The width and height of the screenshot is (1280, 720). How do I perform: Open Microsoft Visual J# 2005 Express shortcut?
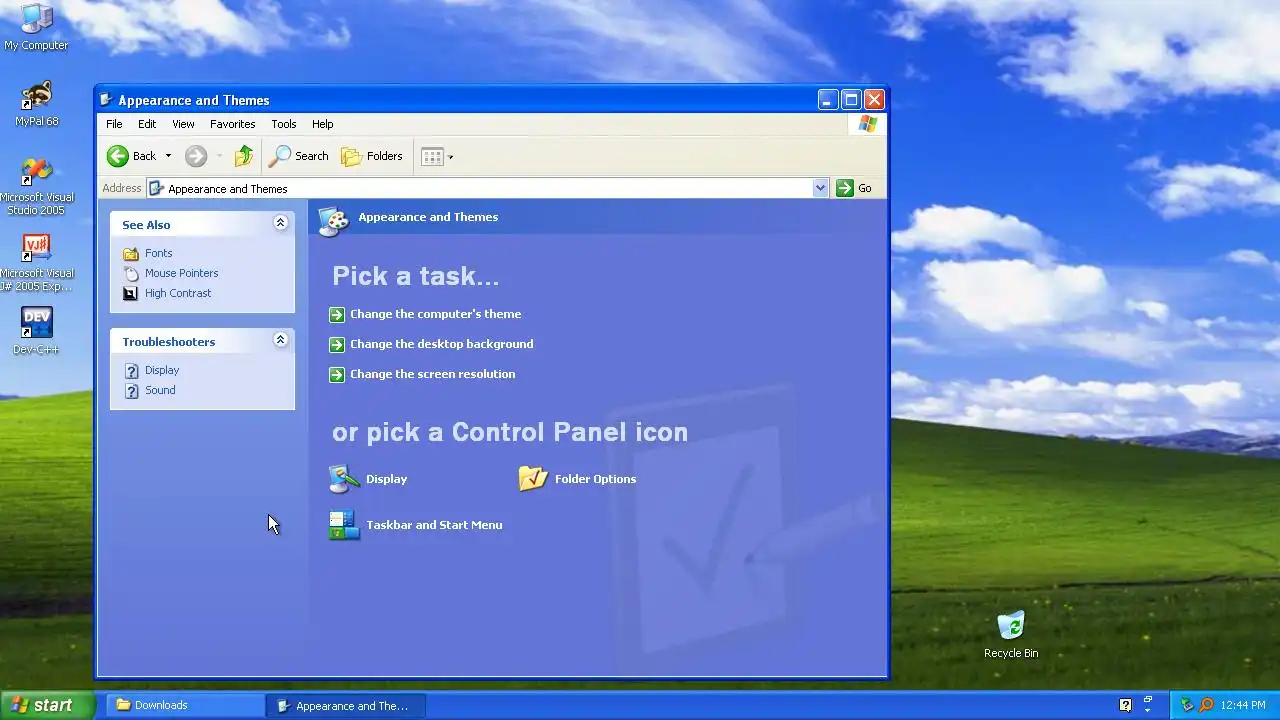[37, 262]
